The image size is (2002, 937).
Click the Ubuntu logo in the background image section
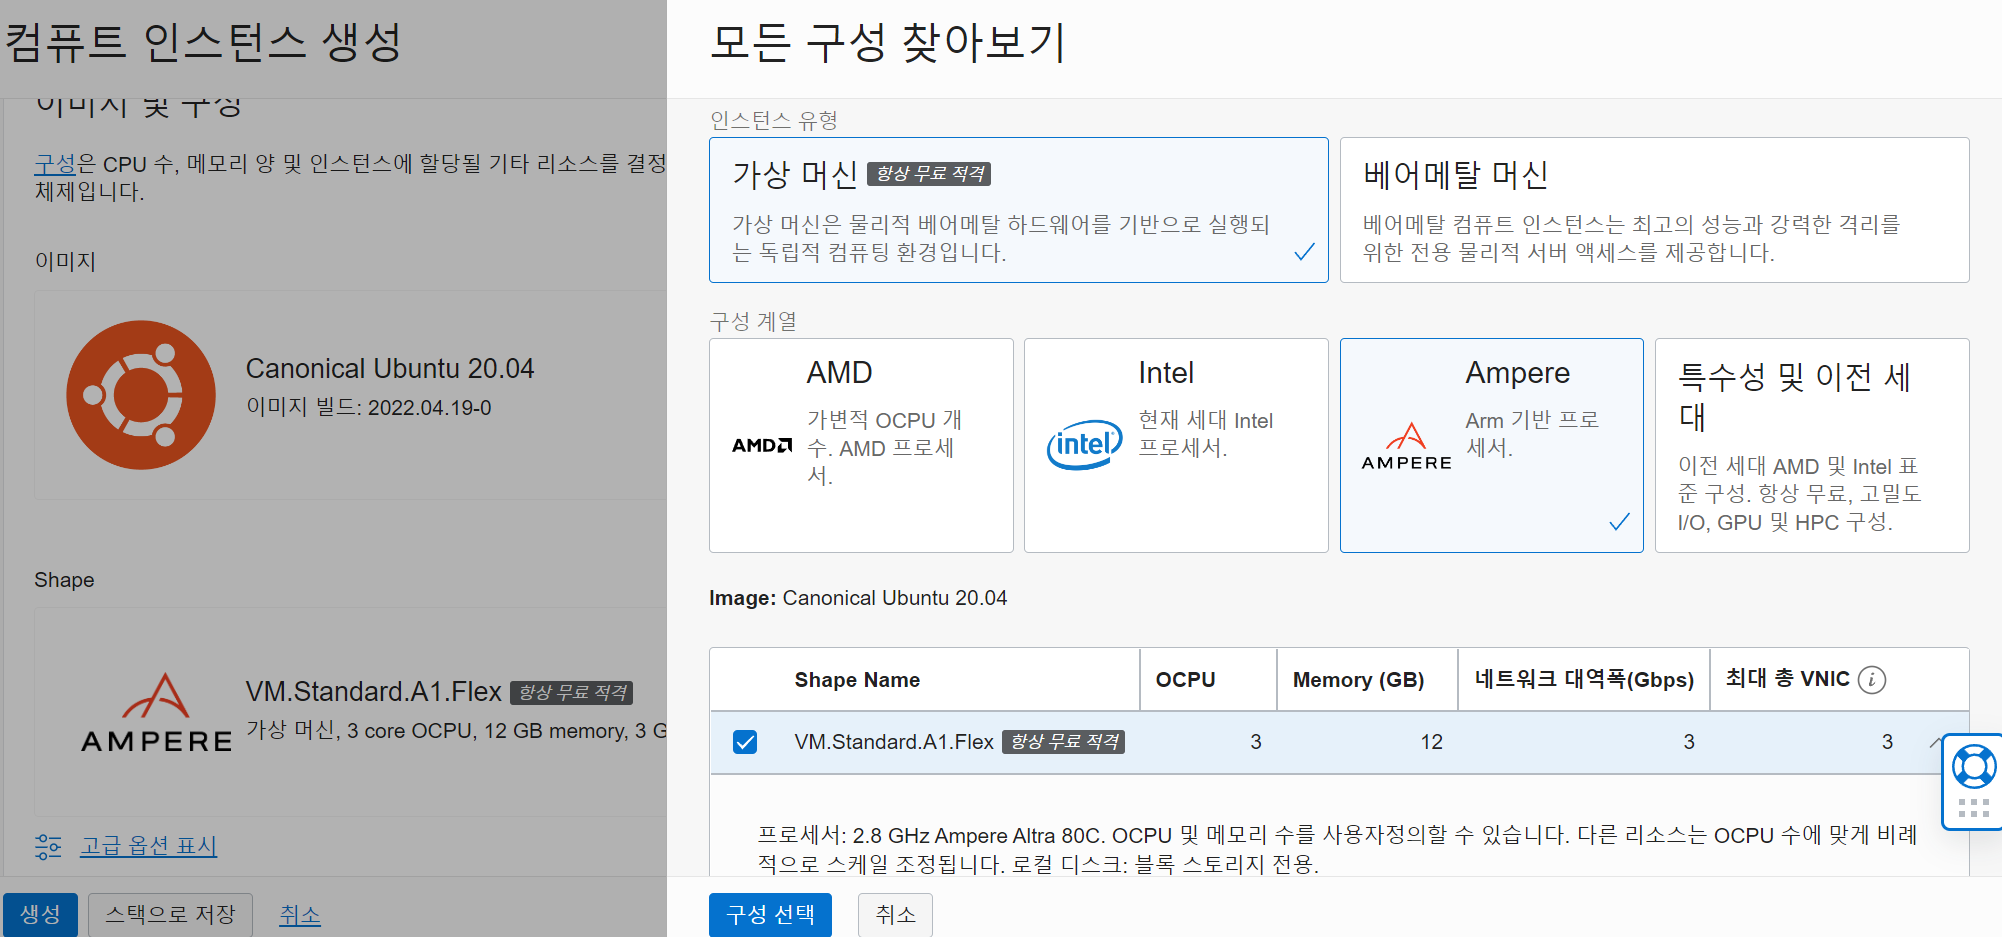click(x=141, y=395)
